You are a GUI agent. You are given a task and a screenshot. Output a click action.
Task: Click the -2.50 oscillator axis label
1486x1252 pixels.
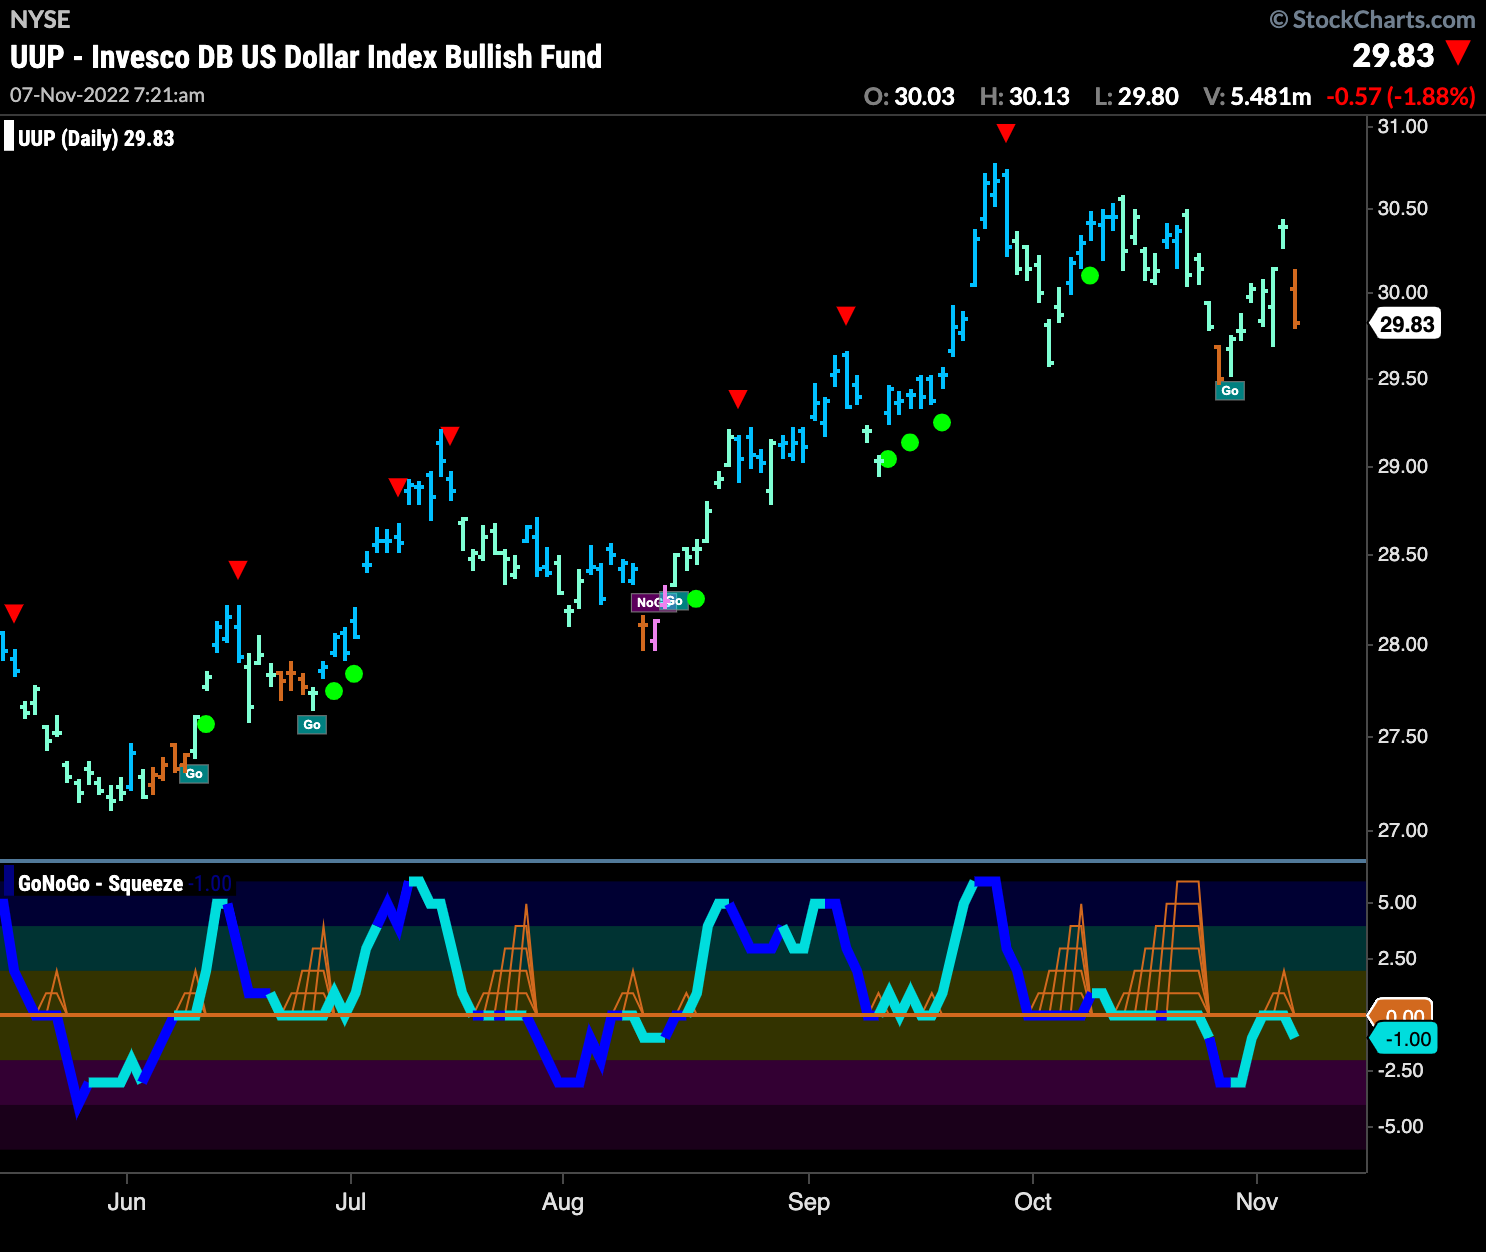[x=1400, y=1070]
